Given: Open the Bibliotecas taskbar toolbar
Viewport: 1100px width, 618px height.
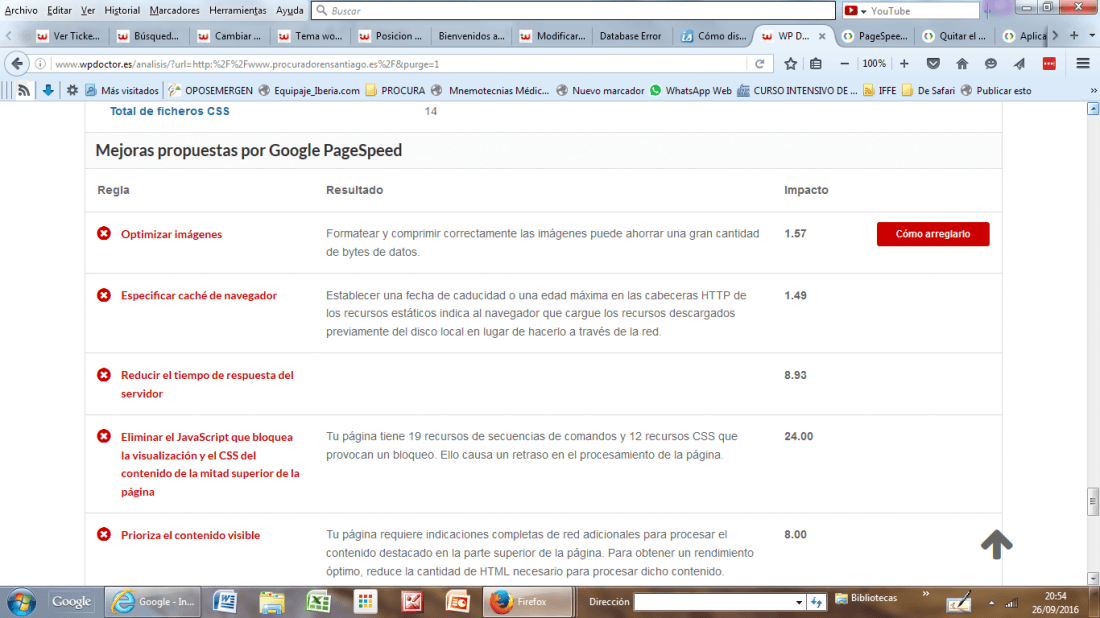Looking at the screenshot, I should pyautogui.click(x=866, y=598).
